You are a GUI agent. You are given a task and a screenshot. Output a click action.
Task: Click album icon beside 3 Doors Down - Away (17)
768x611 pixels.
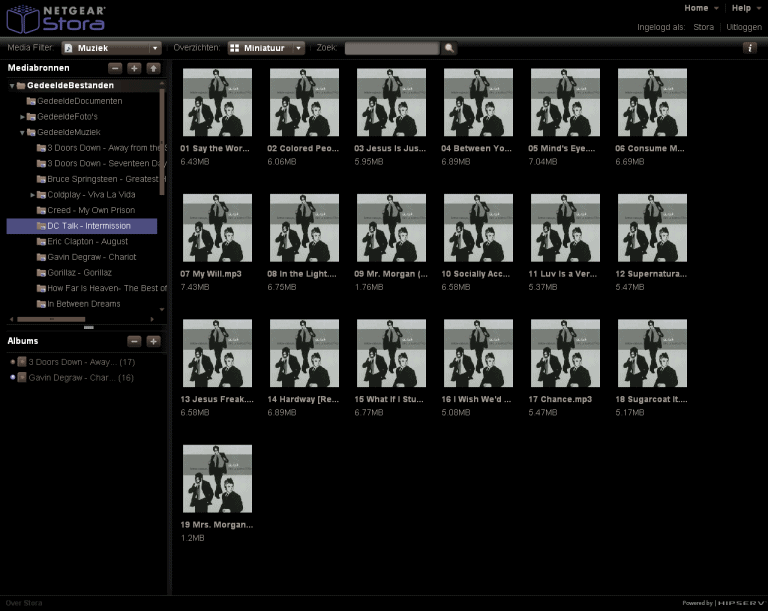tap(22, 362)
